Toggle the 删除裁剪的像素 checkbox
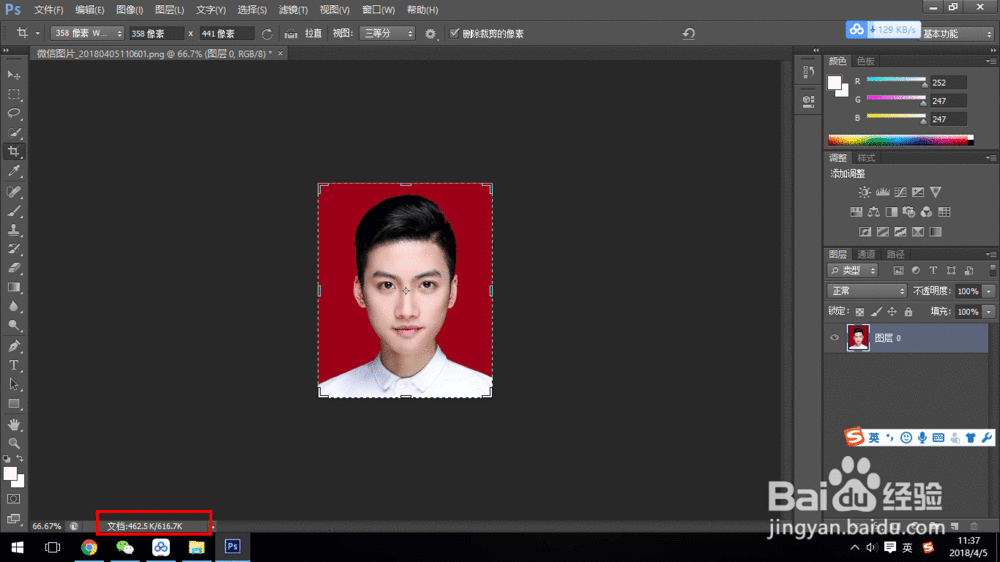1000x562 pixels. click(x=456, y=33)
